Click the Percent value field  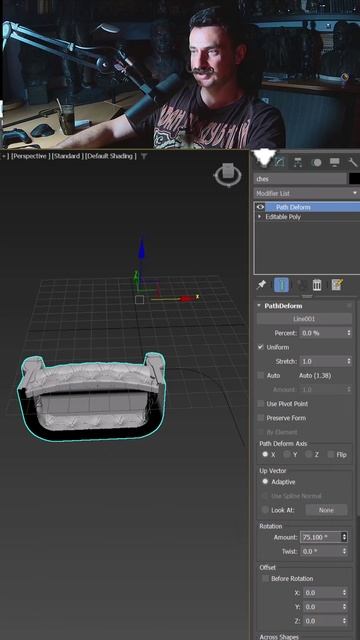322,333
